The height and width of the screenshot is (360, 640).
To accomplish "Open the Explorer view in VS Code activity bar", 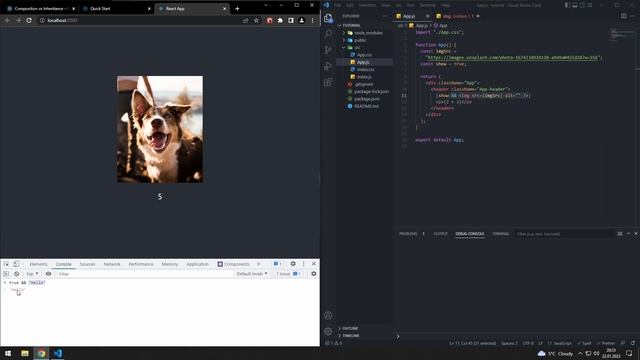I will (x=328, y=18).
